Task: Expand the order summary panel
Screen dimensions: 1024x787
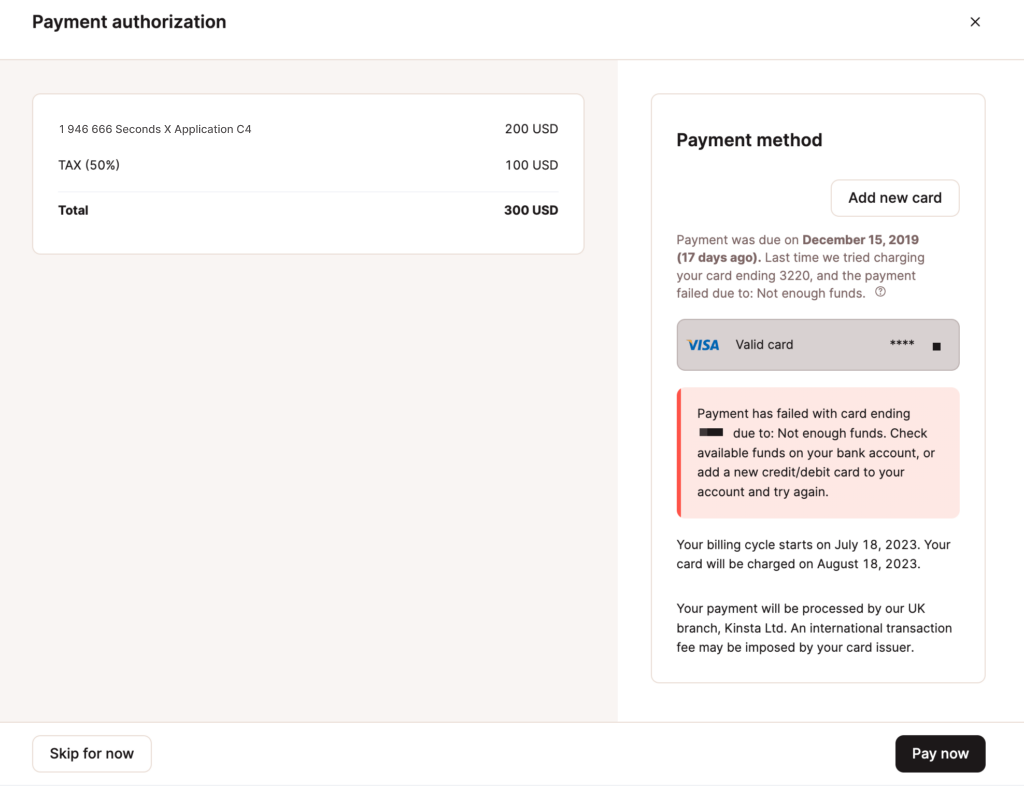Action: click(308, 174)
